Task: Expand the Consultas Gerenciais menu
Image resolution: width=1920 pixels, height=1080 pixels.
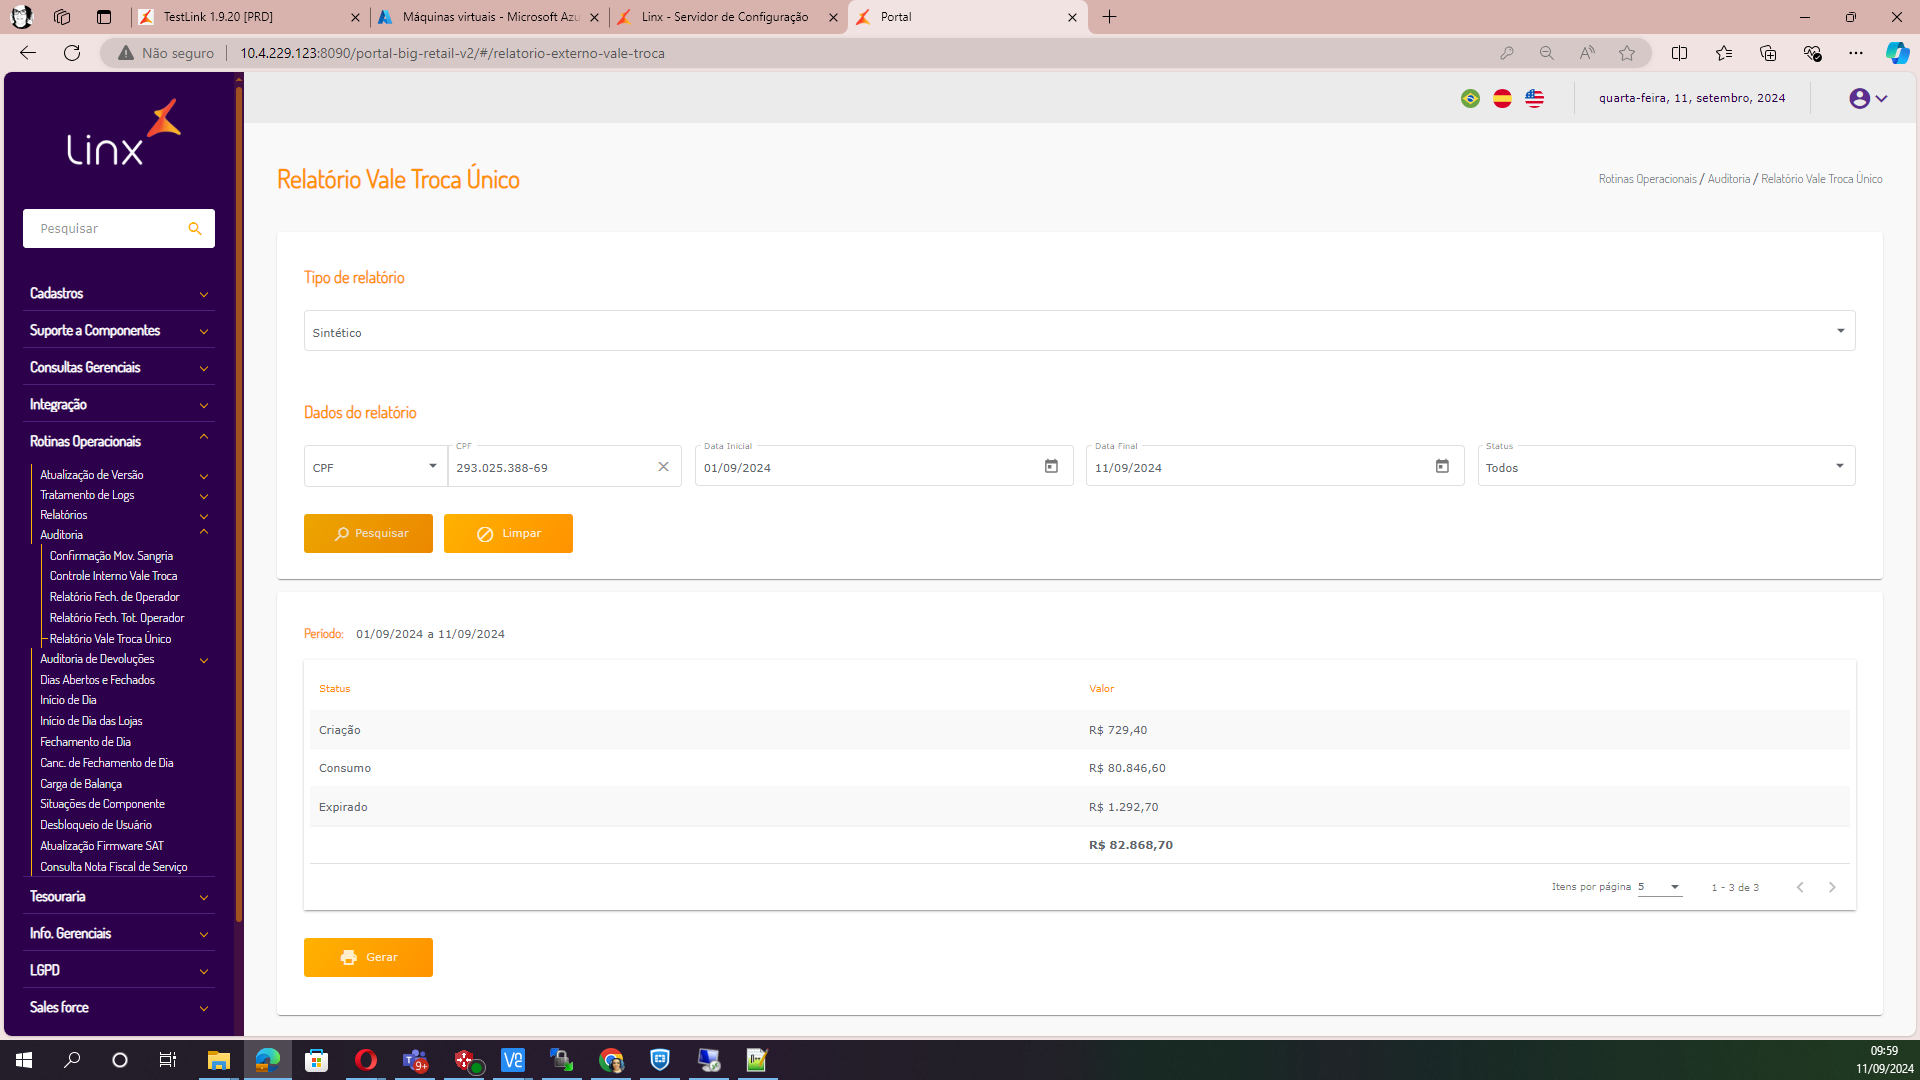Action: pyautogui.click(x=118, y=368)
